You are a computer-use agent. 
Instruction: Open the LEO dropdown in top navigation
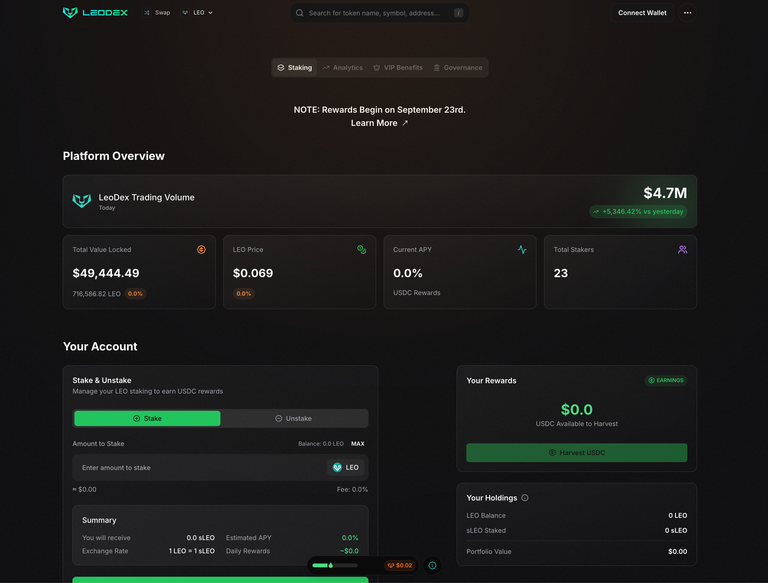pyautogui.click(x=197, y=13)
